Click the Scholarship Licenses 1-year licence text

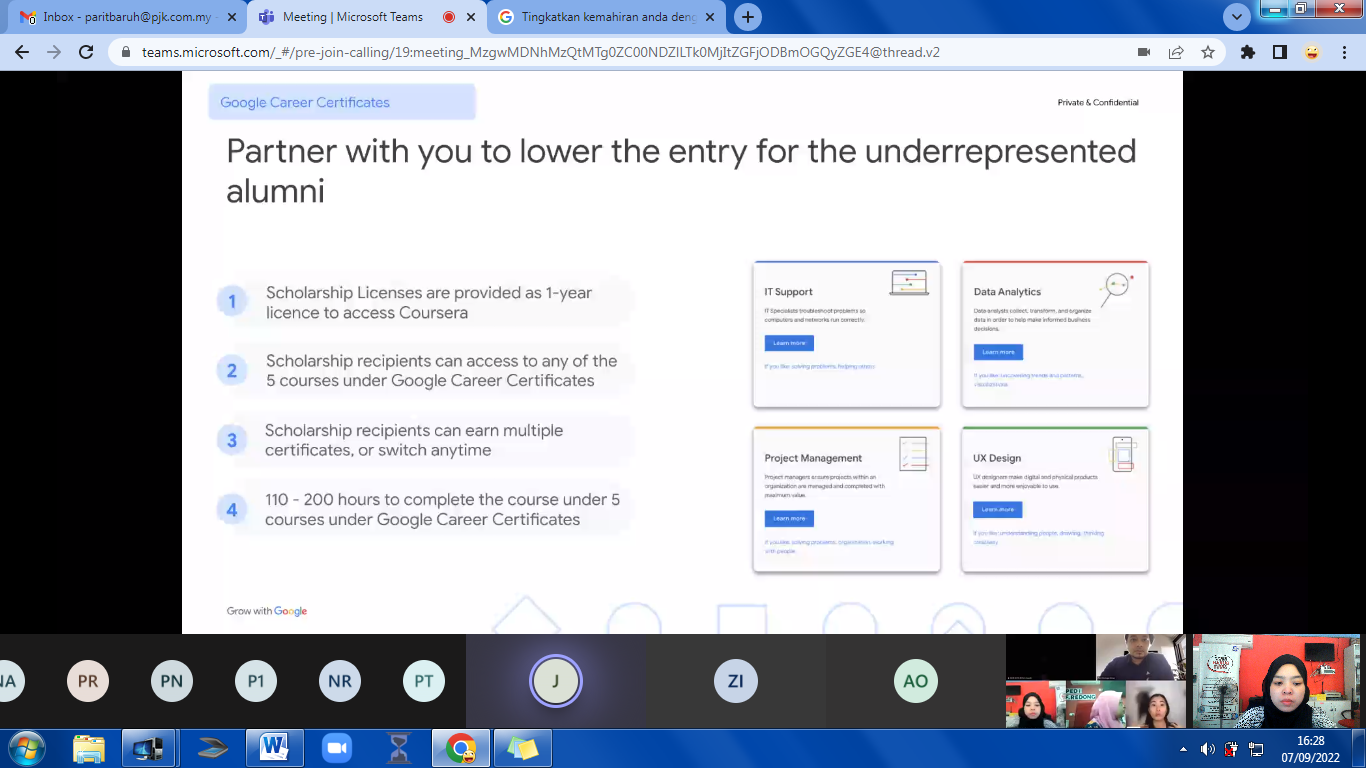429,303
